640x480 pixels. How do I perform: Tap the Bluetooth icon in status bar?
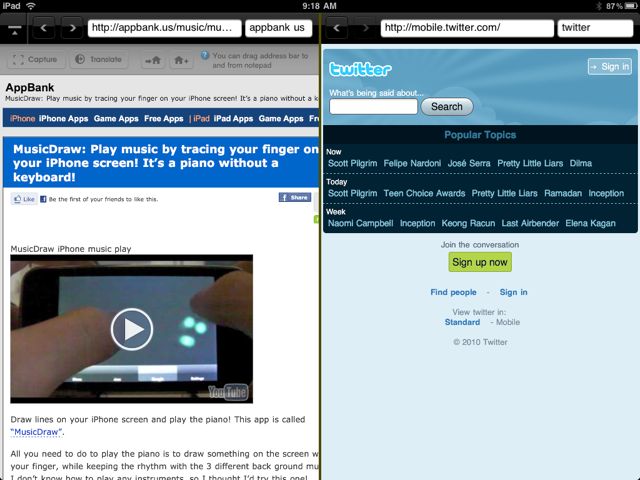click(599, 6)
